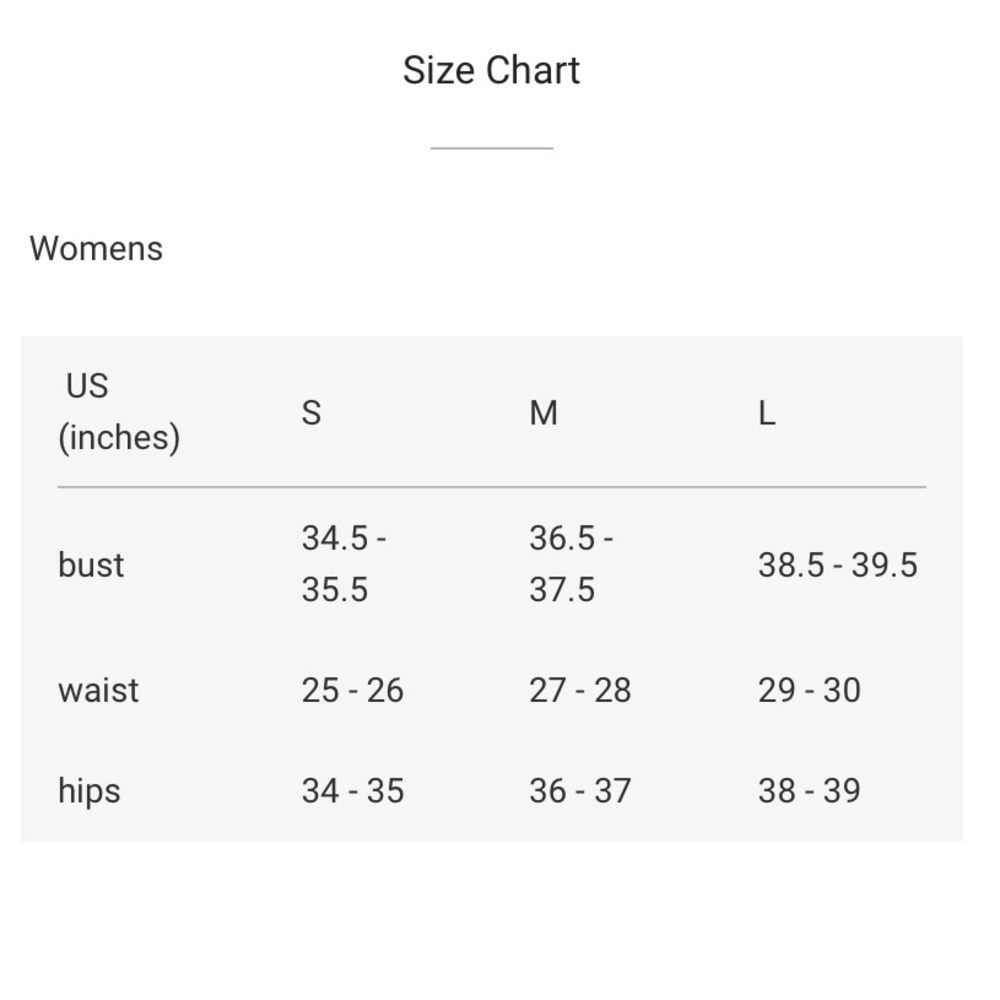Click the waist row label

tap(98, 690)
